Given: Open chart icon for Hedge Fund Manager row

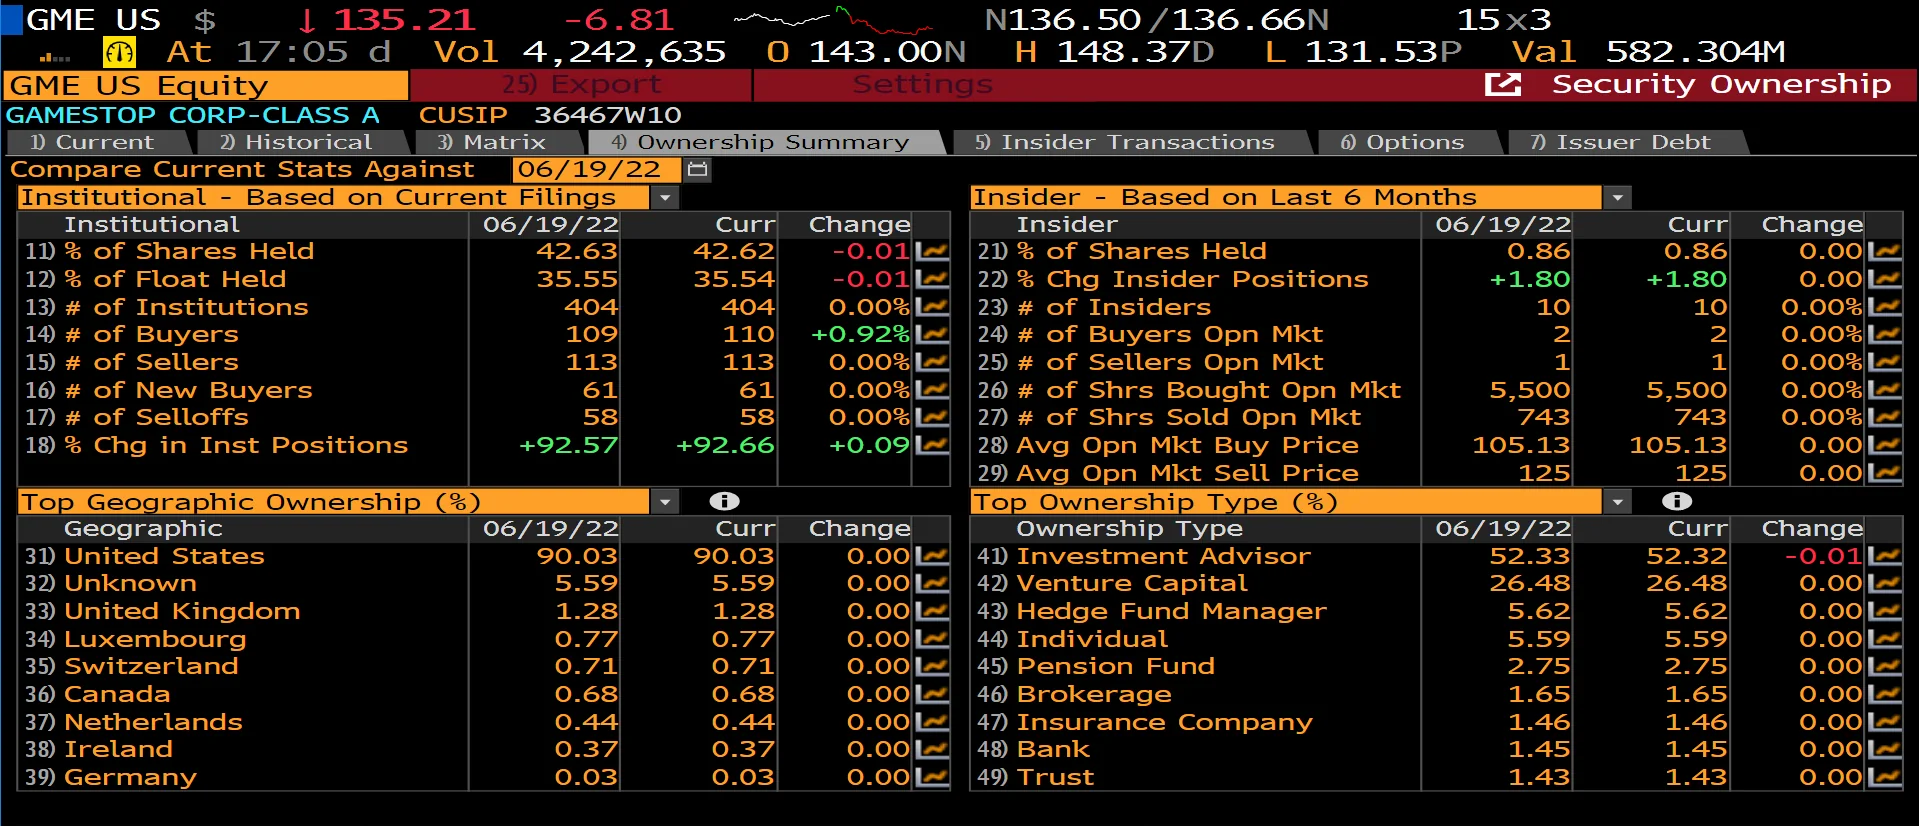Looking at the screenshot, I should click(x=1885, y=611).
